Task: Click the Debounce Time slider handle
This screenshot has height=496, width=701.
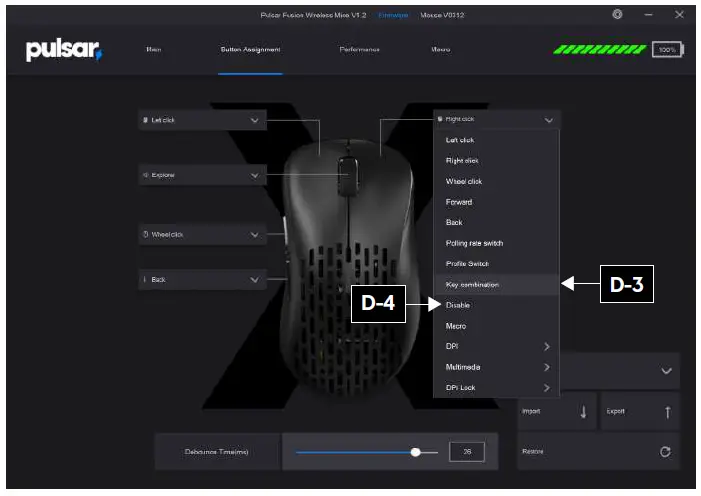Action: [x=415, y=452]
